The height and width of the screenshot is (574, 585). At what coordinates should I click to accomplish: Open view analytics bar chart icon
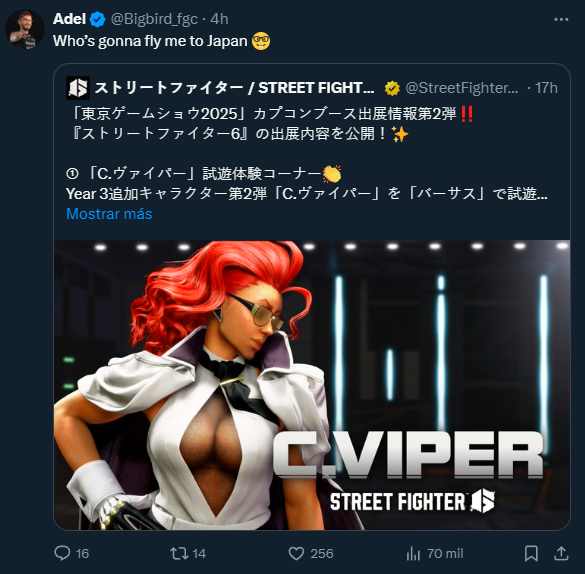pos(413,553)
